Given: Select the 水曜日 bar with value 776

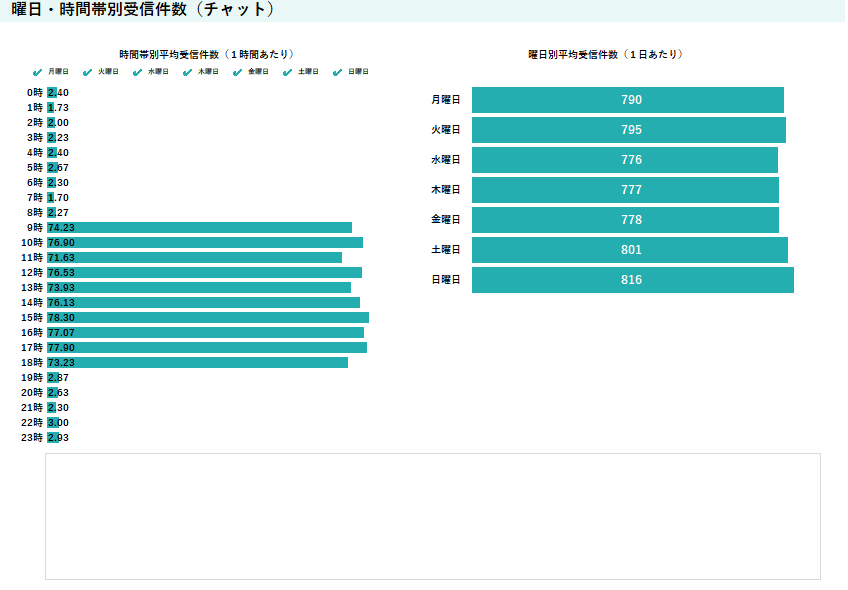Looking at the screenshot, I should click(624, 160).
